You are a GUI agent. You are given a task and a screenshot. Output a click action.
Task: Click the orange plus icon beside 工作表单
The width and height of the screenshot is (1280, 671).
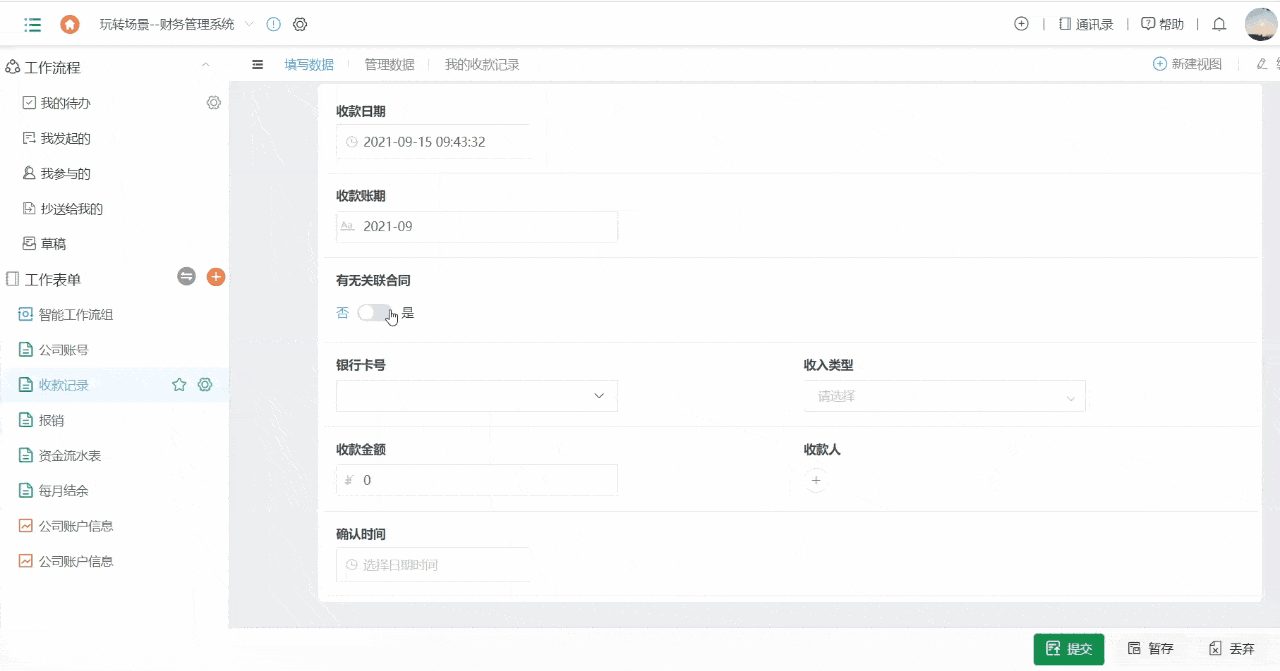(216, 277)
